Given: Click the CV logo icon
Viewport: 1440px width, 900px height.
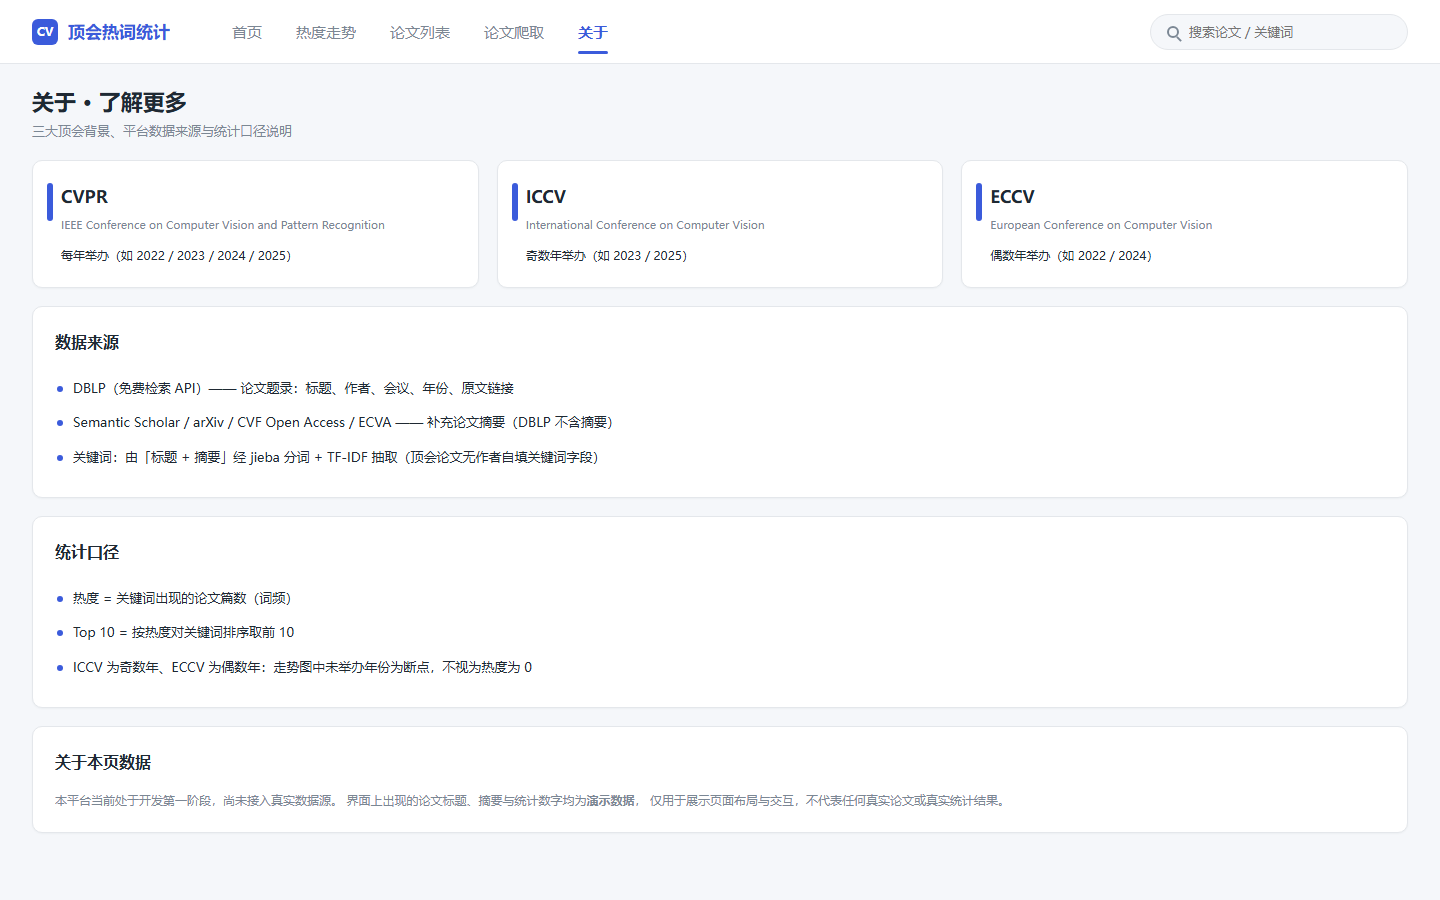Looking at the screenshot, I should 45,32.
